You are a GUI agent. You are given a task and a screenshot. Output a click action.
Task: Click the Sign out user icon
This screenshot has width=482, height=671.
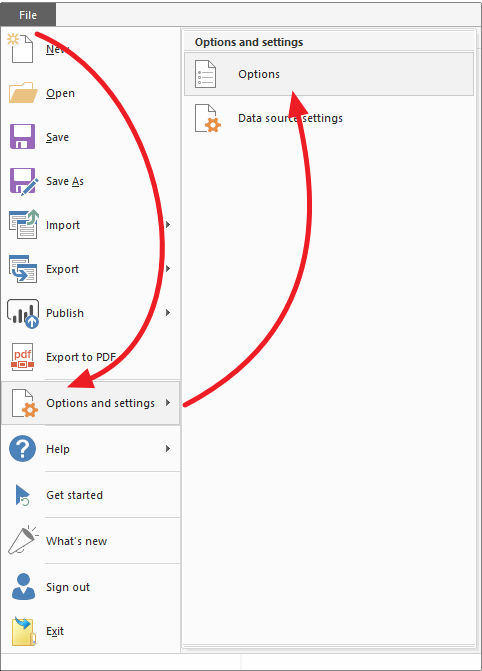coord(23,586)
